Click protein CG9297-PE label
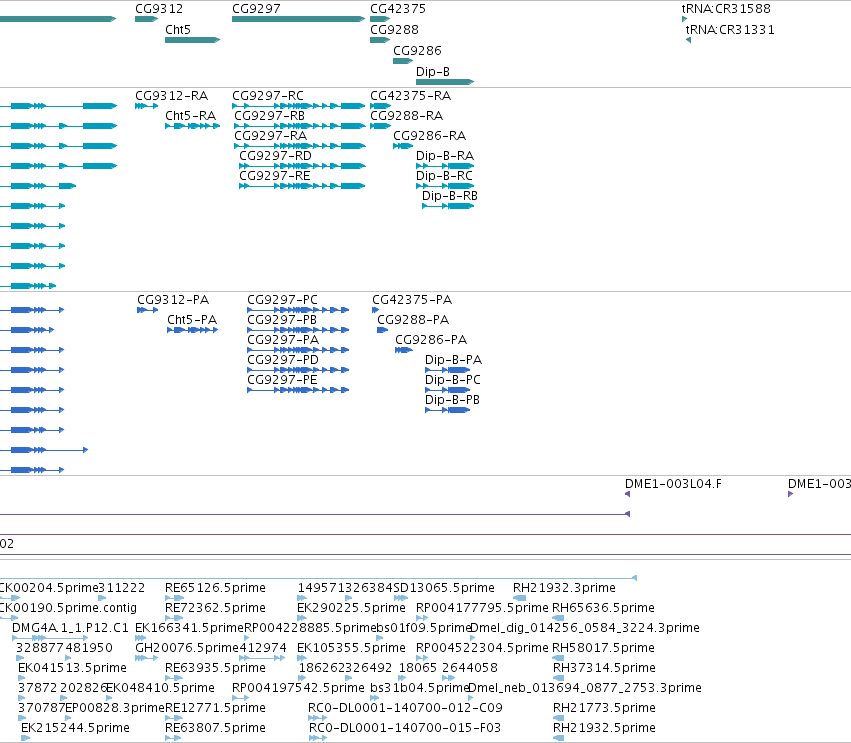 point(282,380)
